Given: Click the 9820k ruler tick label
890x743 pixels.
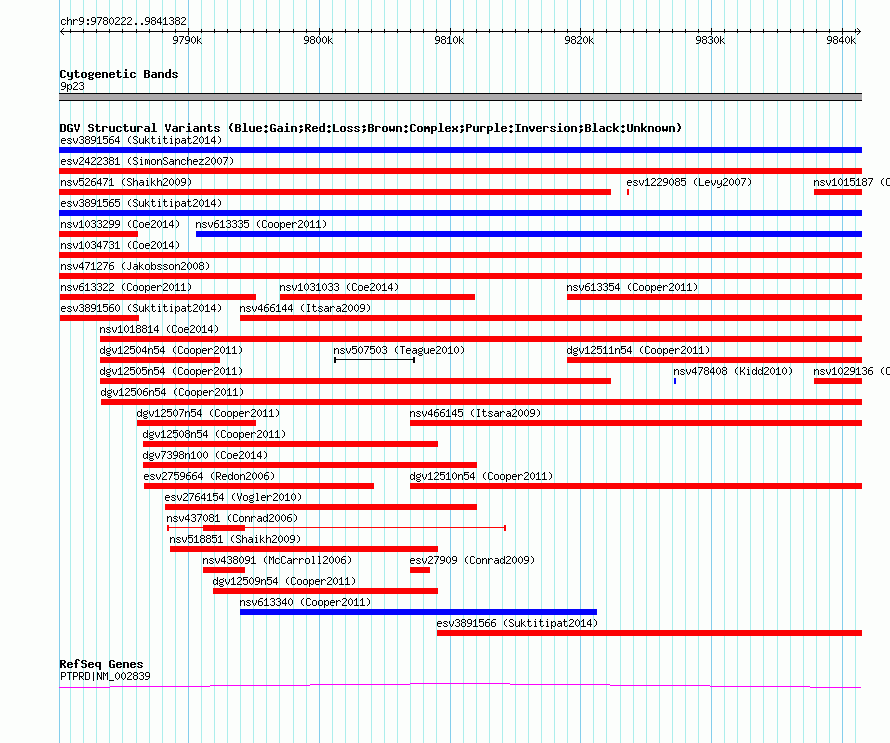Looking at the screenshot, I should (580, 40).
